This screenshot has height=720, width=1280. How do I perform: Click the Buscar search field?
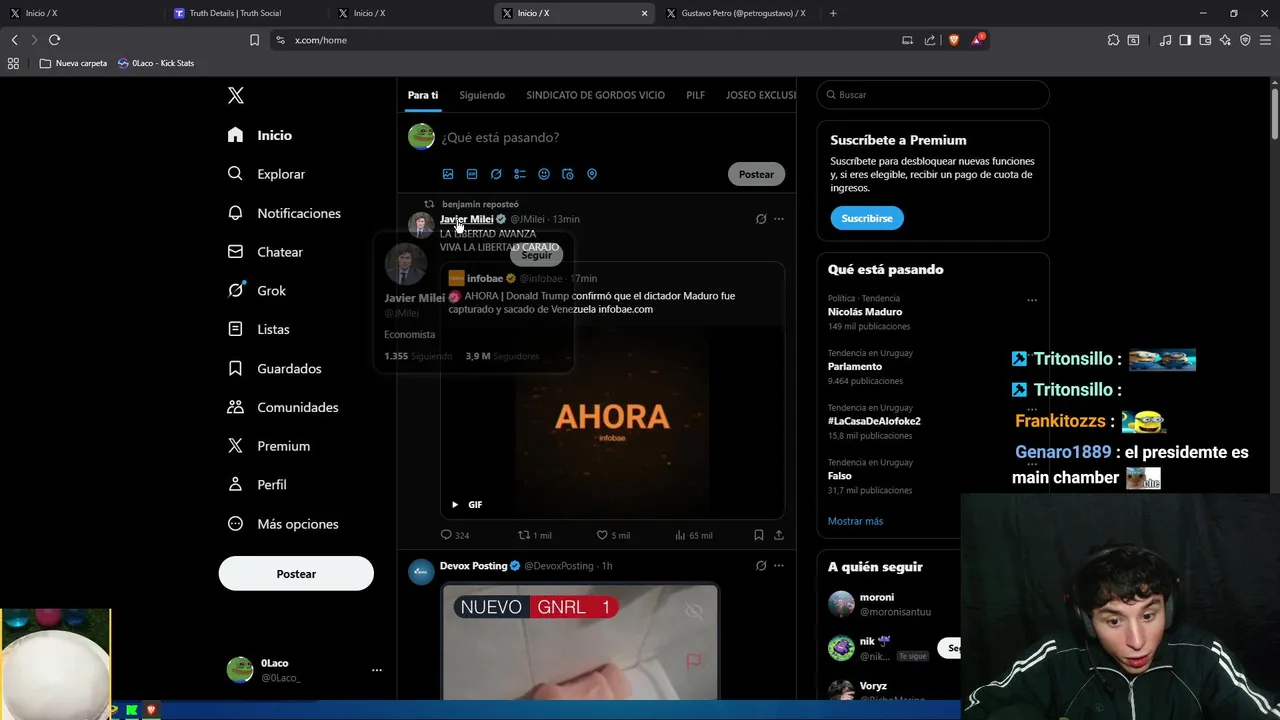click(x=933, y=95)
